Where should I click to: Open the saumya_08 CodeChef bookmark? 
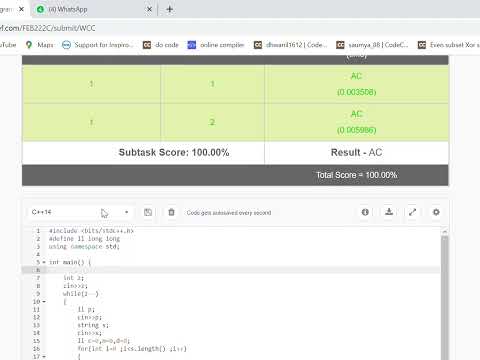pos(372,45)
